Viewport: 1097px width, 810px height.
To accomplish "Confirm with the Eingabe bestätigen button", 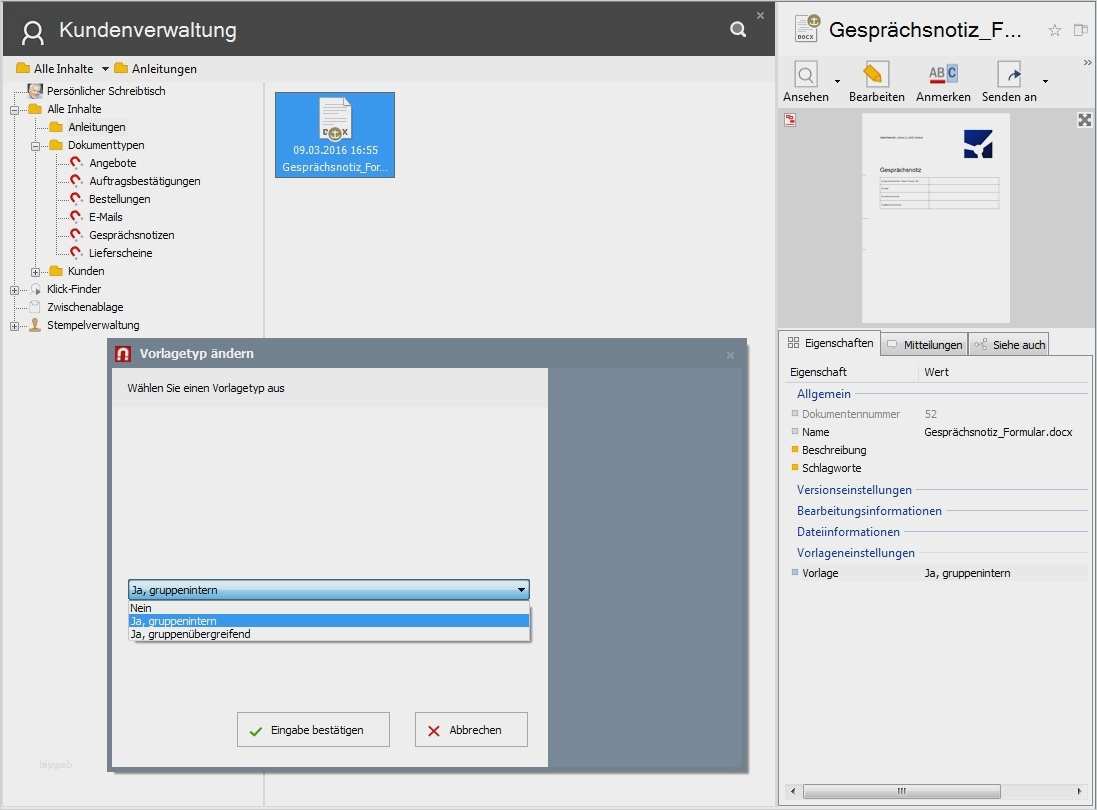I will click(x=313, y=729).
